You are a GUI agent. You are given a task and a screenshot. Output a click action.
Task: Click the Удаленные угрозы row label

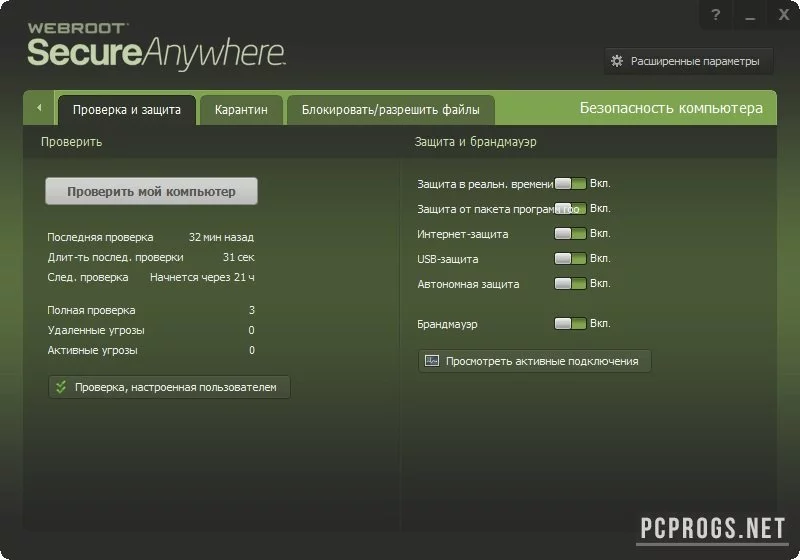pos(96,330)
